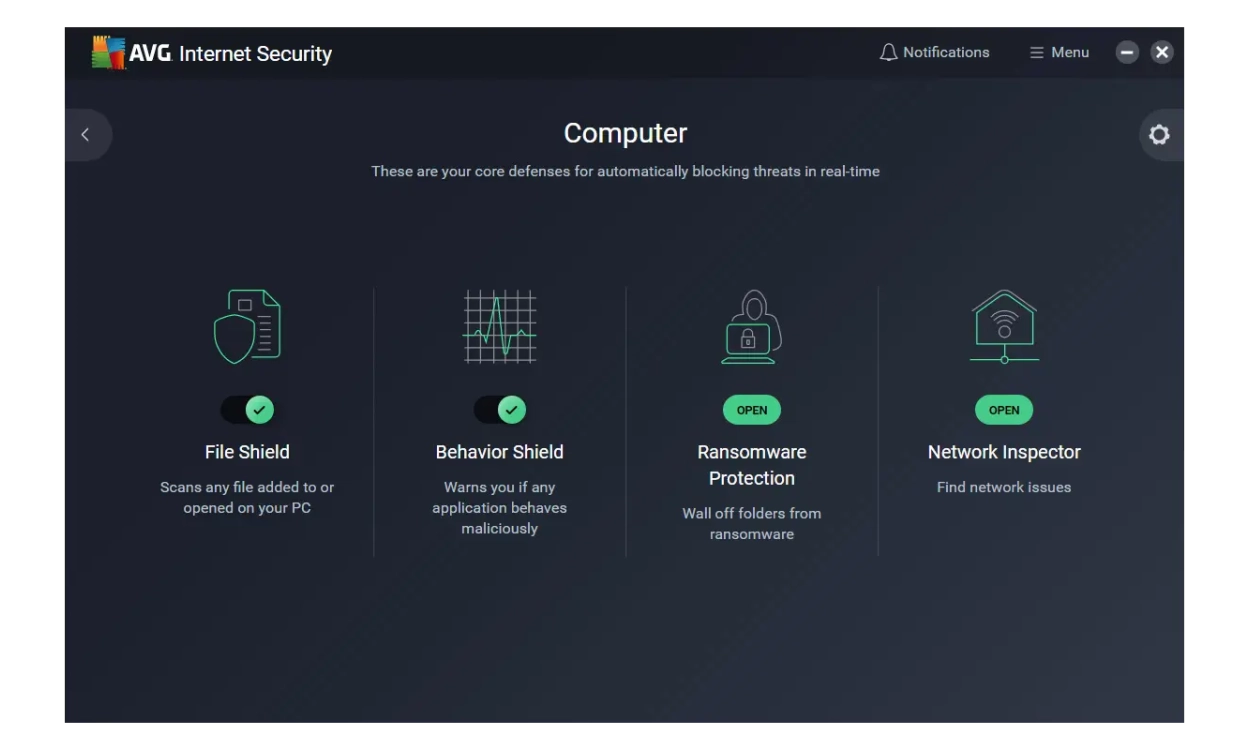1250x750 pixels.
Task: Click 'Warns you if any application' description
Action: tap(500, 508)
